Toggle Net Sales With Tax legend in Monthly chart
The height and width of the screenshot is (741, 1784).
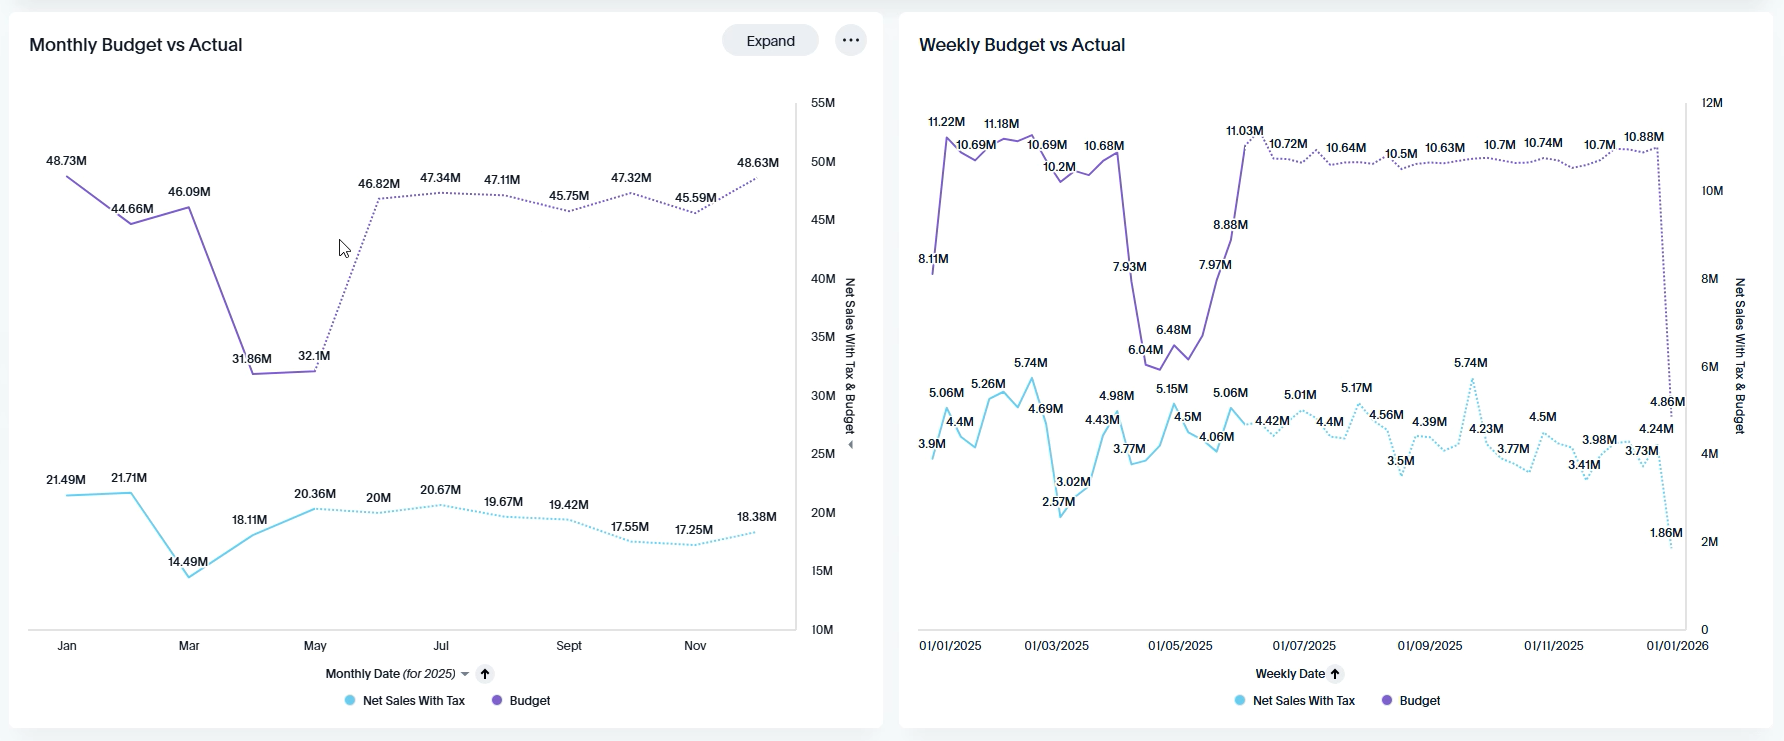405,701
